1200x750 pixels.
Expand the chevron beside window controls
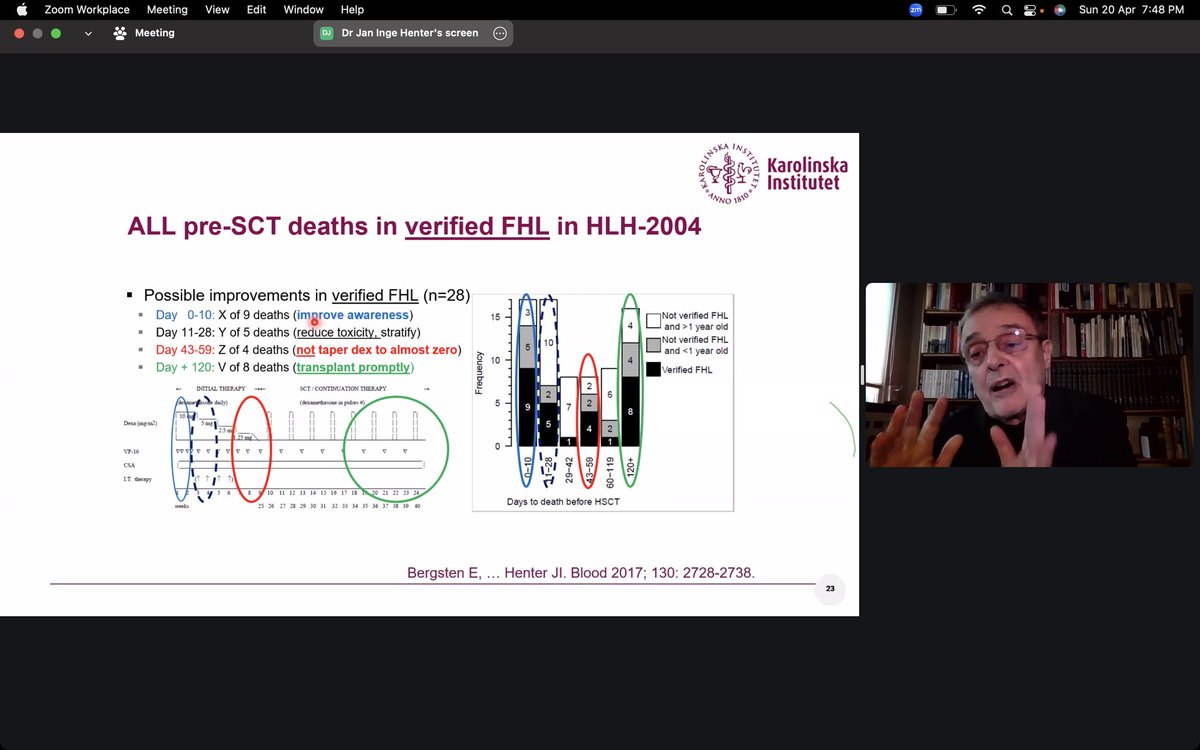point(88,33)
